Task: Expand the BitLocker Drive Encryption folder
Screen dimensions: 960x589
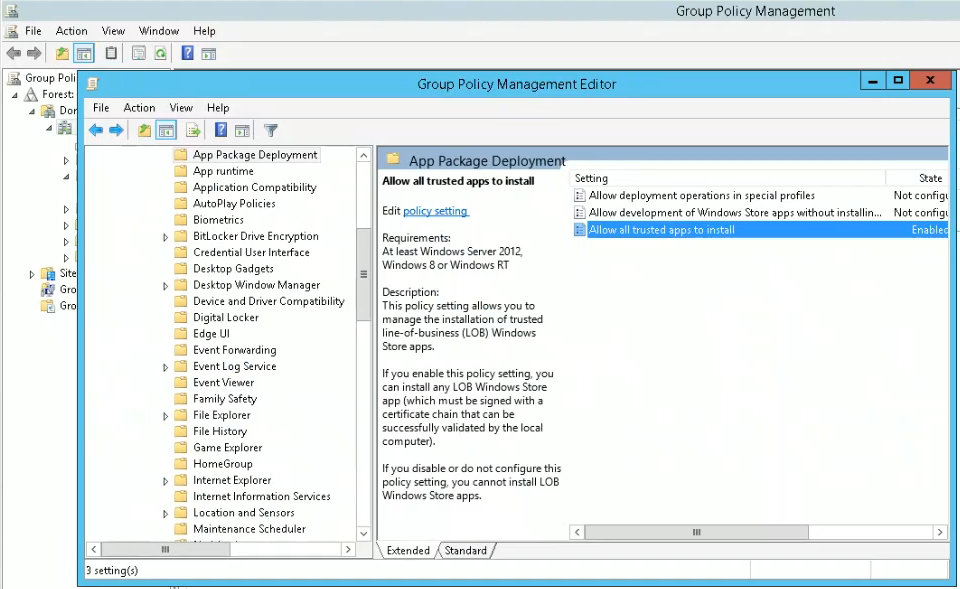Action: pos(165,237)
